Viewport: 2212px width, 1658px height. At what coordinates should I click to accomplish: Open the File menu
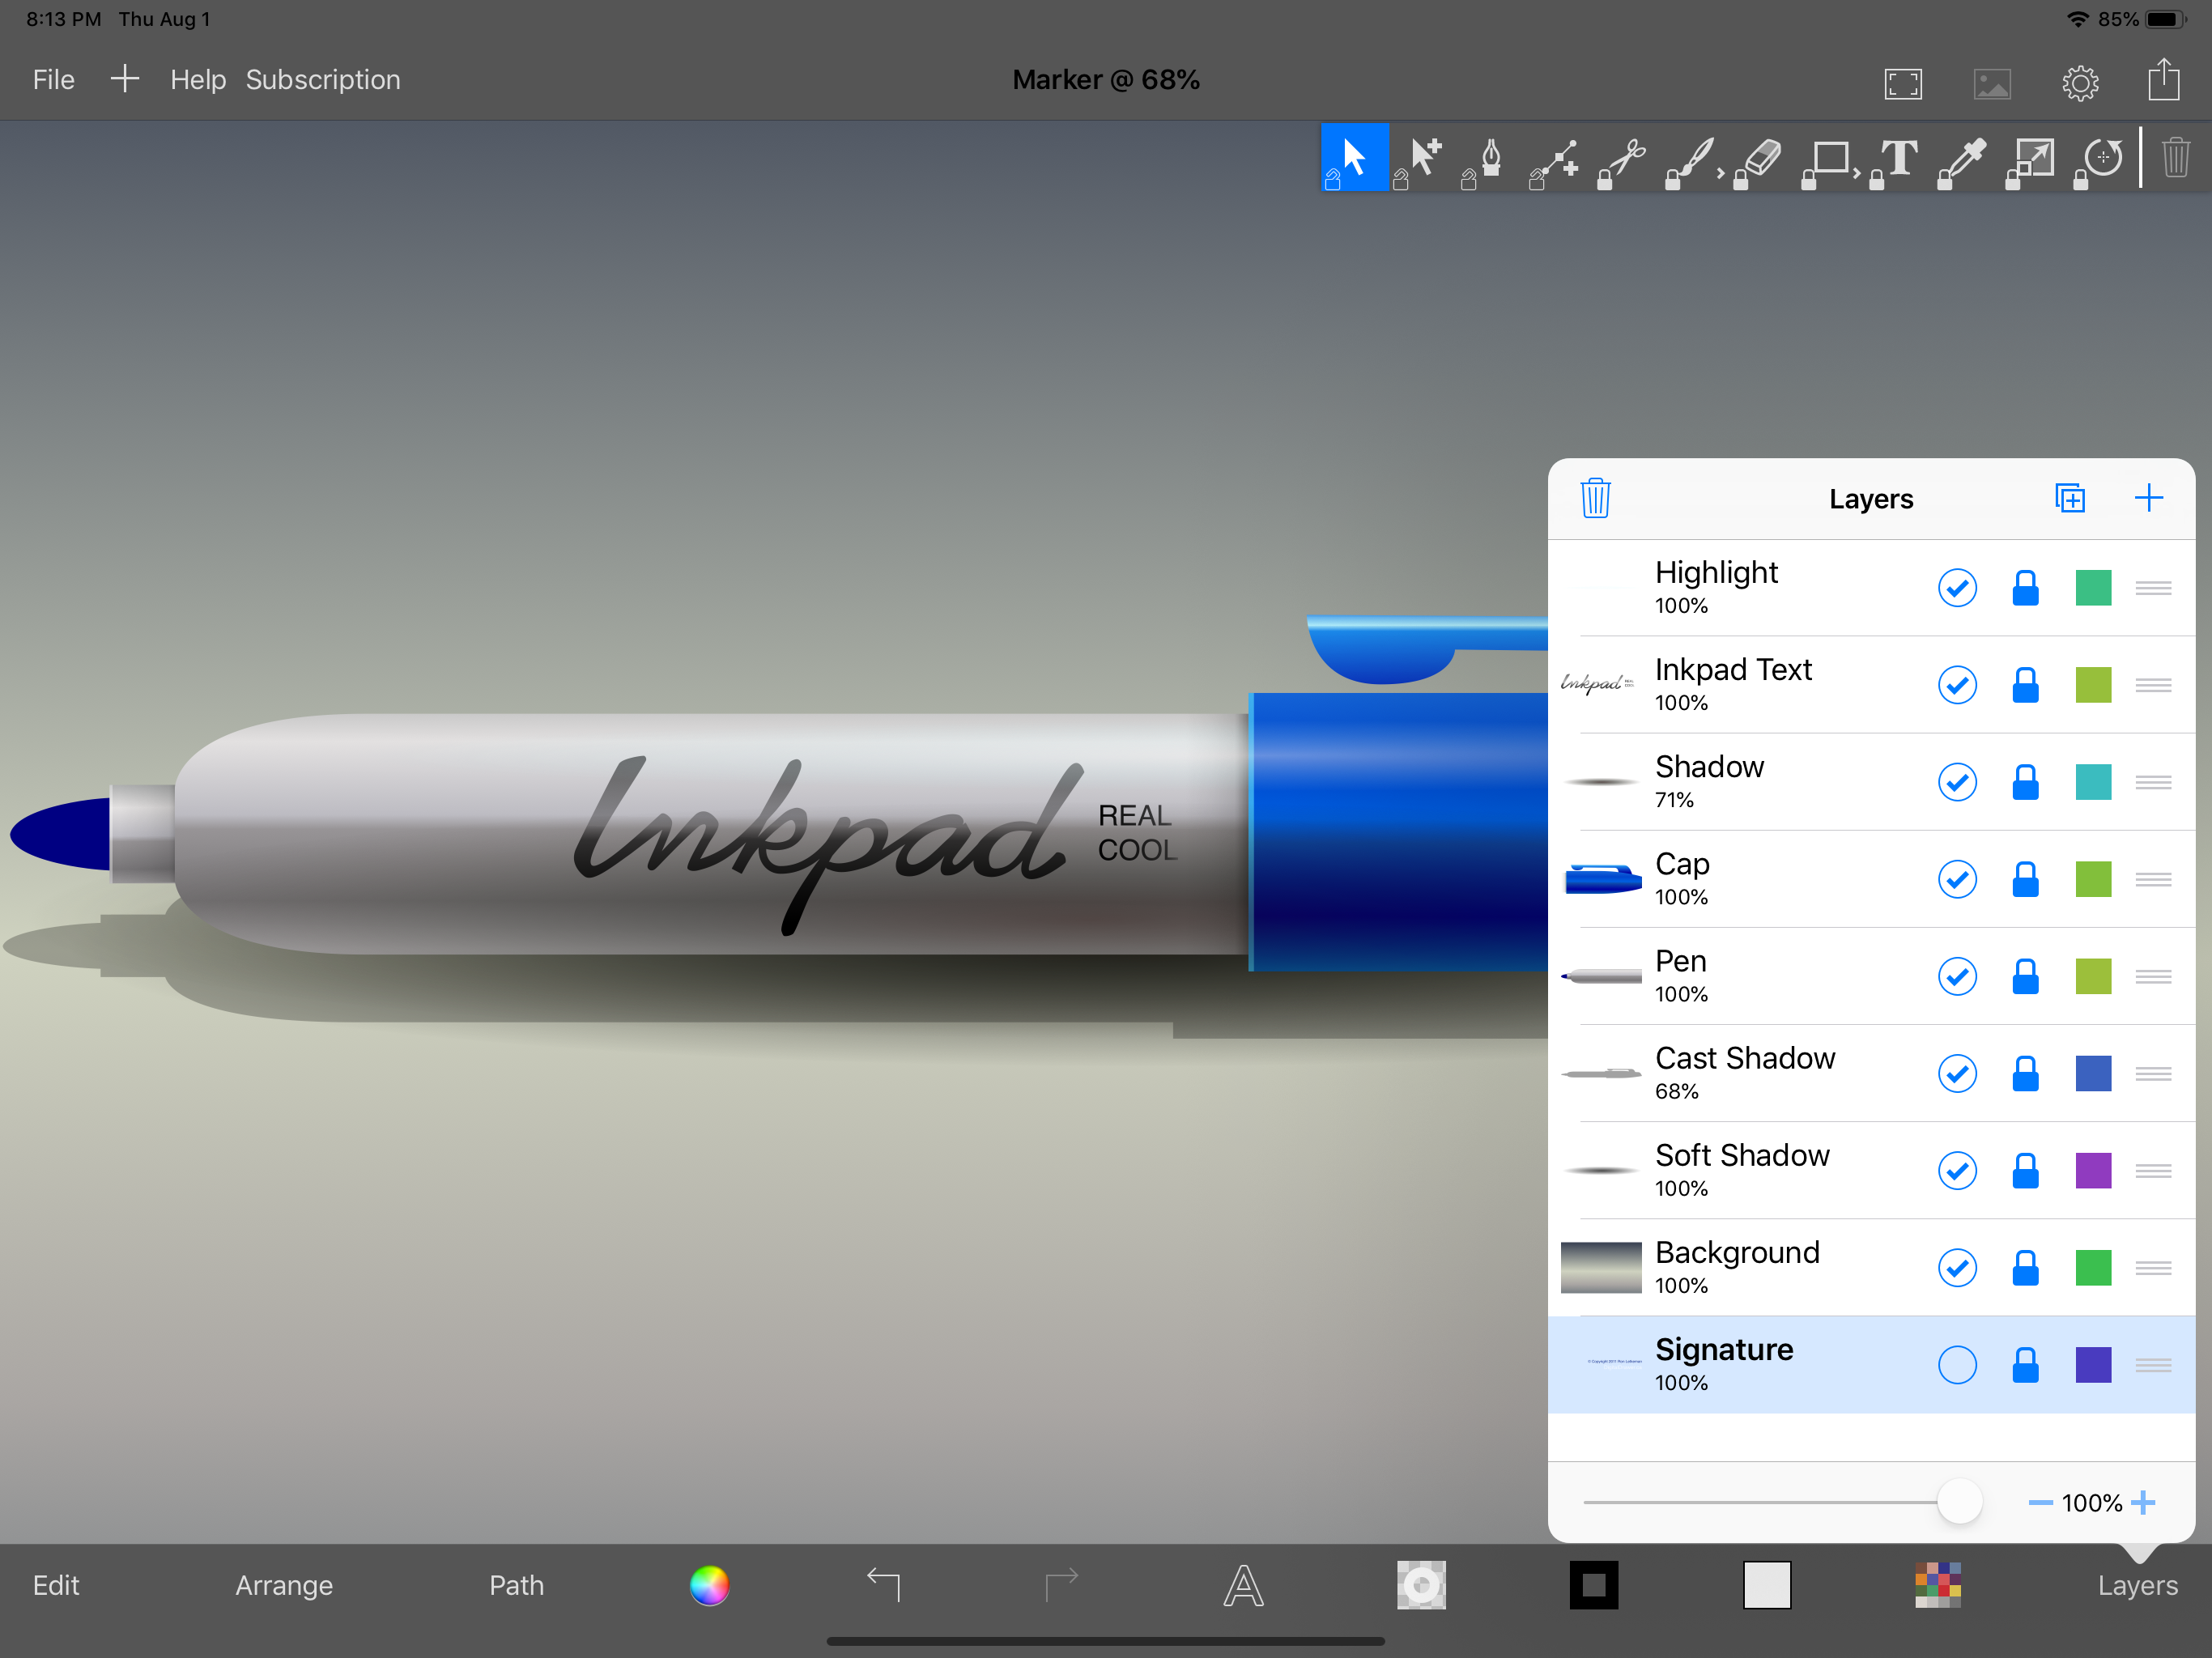(54, 80)
